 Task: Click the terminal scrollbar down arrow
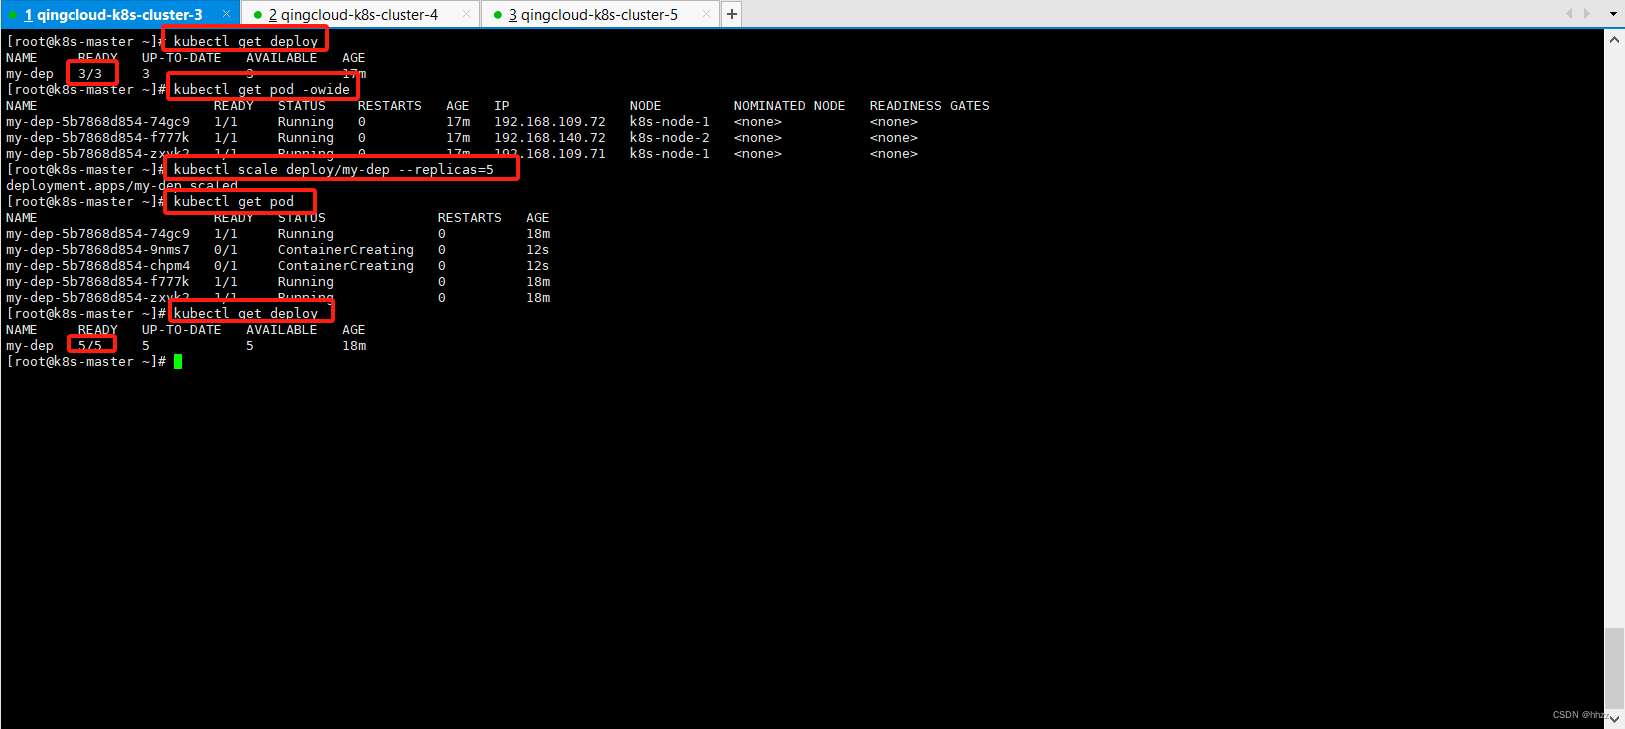click(1614, 719)
